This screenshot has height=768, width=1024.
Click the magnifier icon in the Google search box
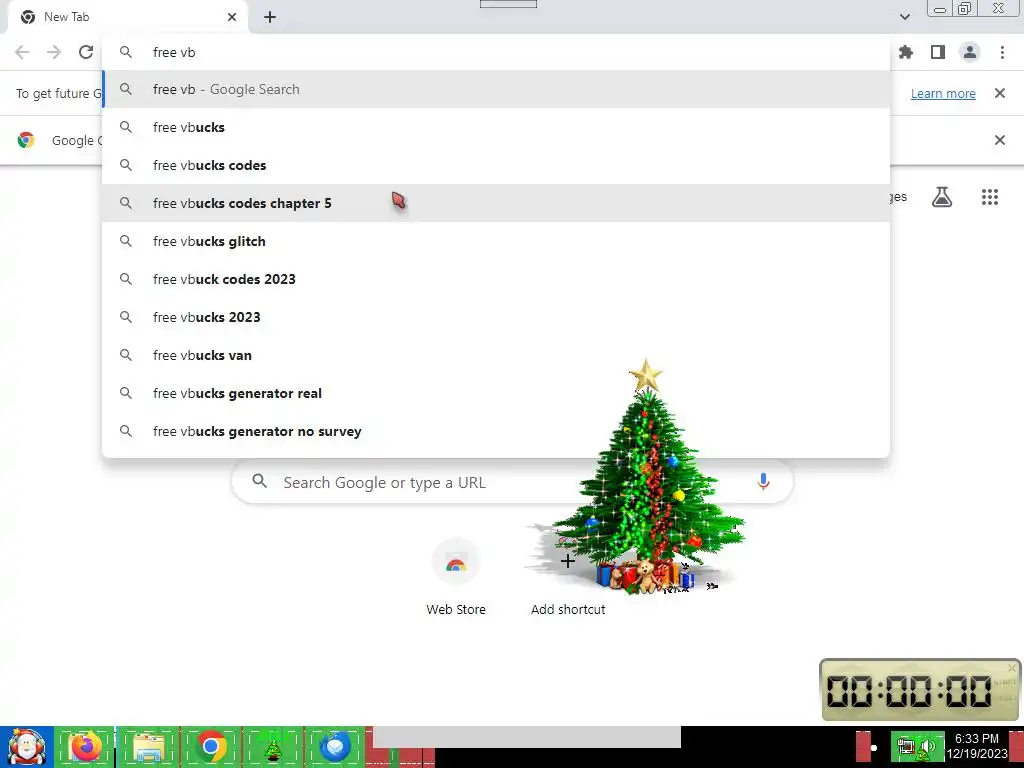(x=259, y=481)
